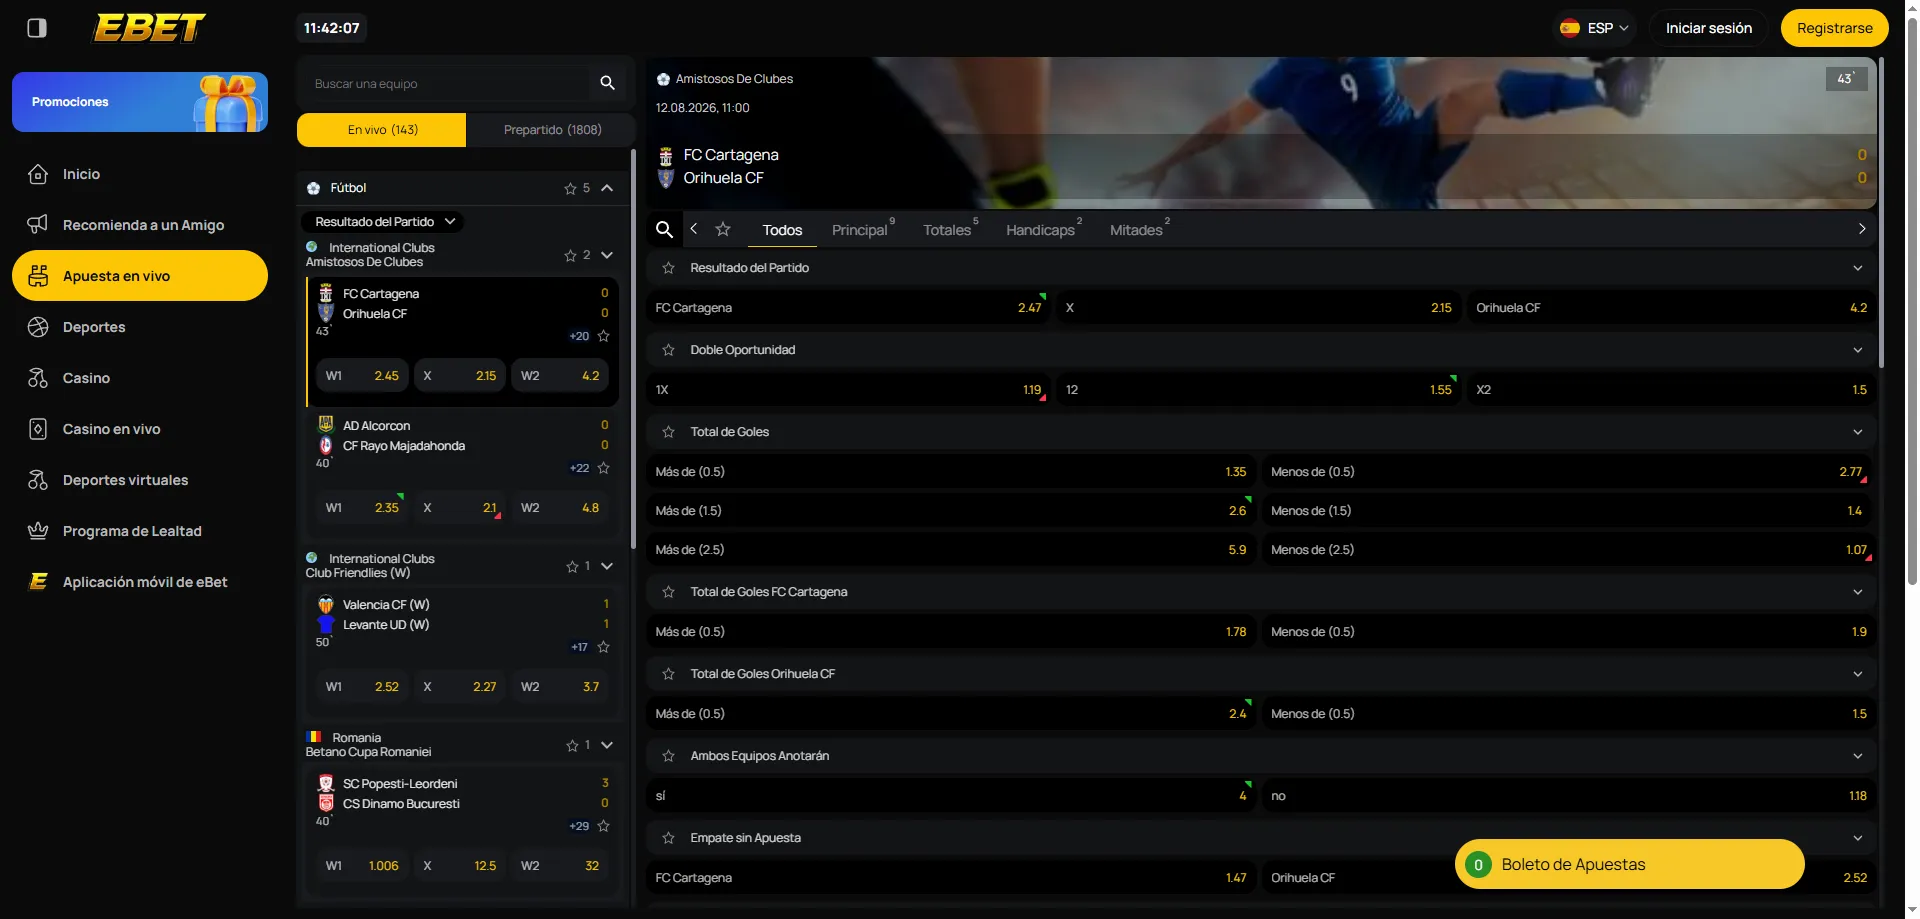The height and width of the screenshot is (919, 1920).
Task: Star the Resultado del Partido market
Action: pyautogui.click(x=669, y=268)
